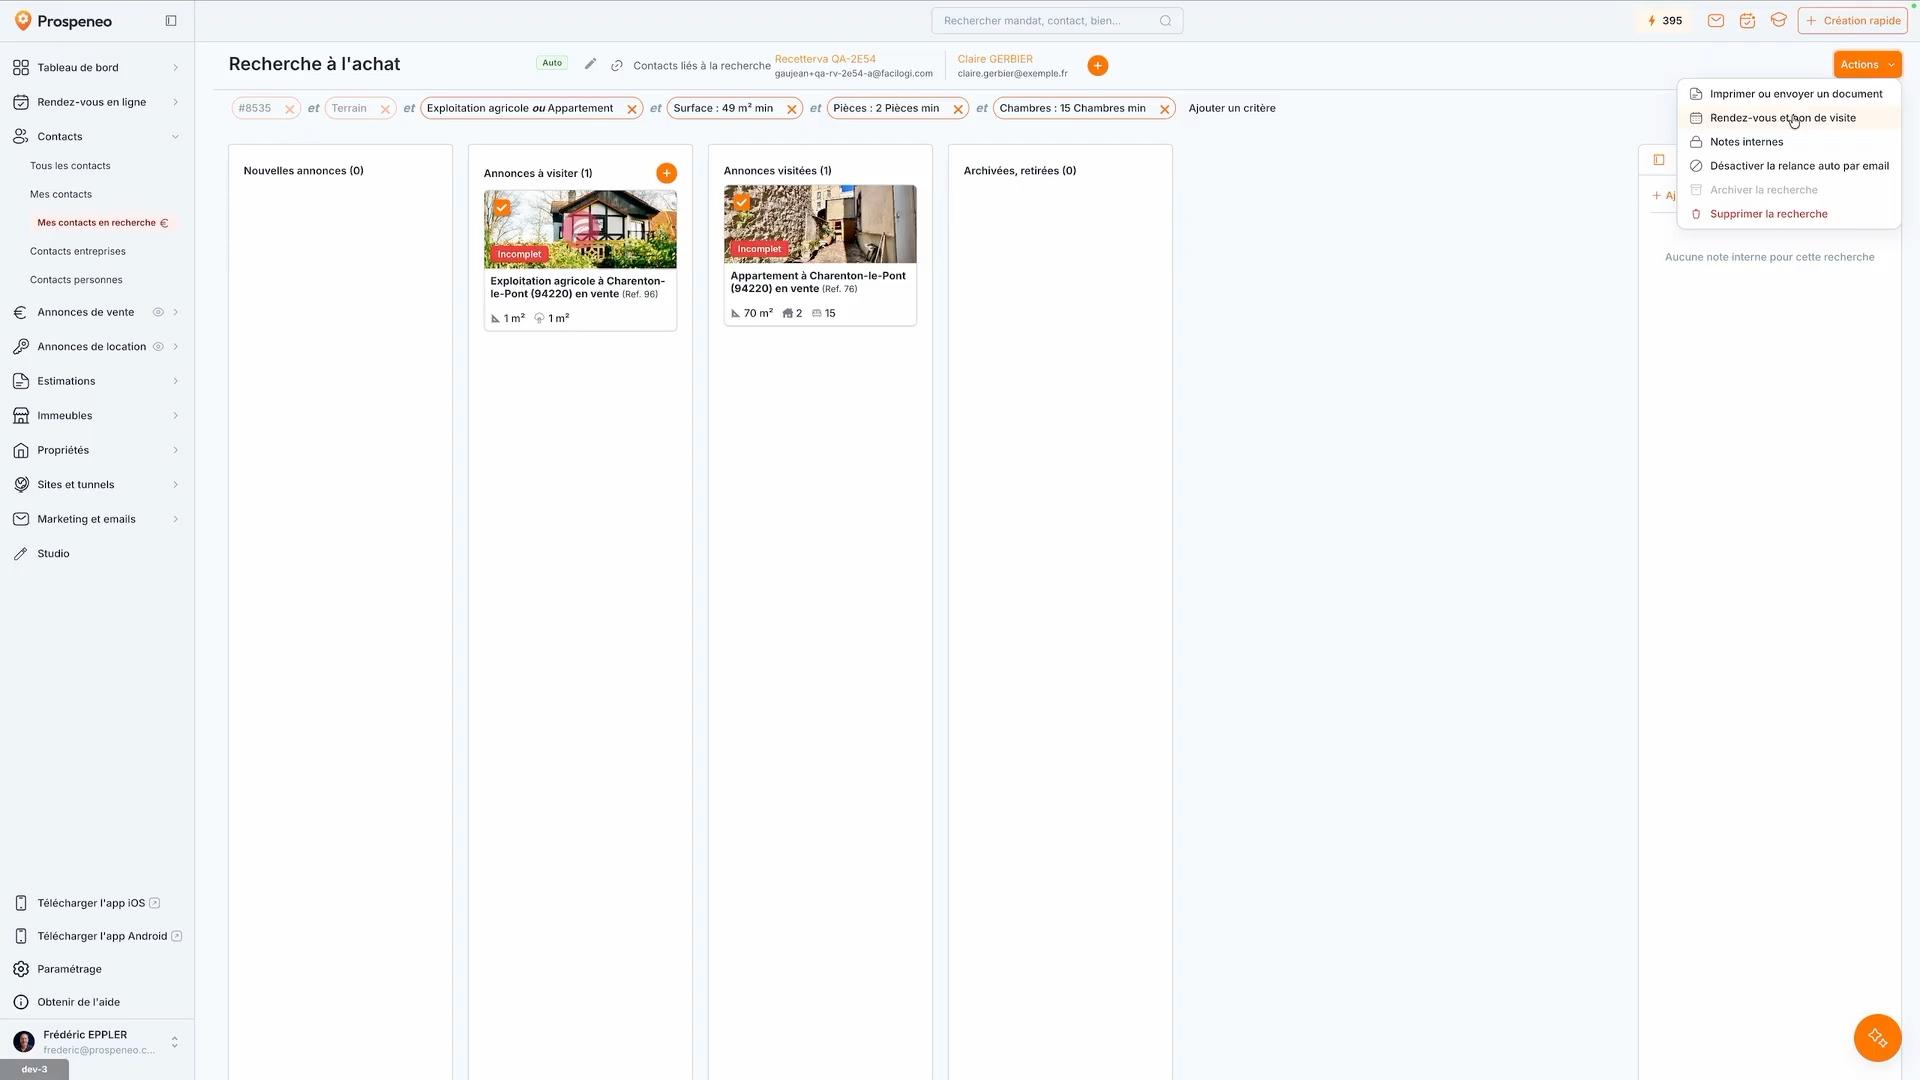Remove Exploitation agricole ou Appartement criterion
1920x1080 pixels.
click(632, 109)
